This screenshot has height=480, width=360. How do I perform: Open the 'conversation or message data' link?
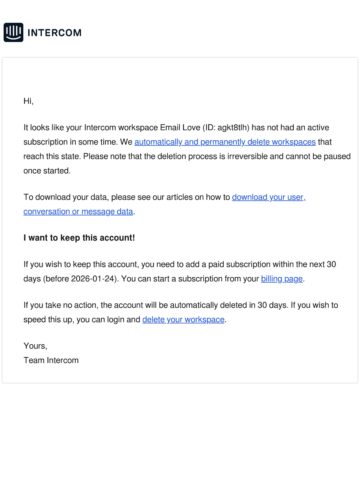pos(78,212)
